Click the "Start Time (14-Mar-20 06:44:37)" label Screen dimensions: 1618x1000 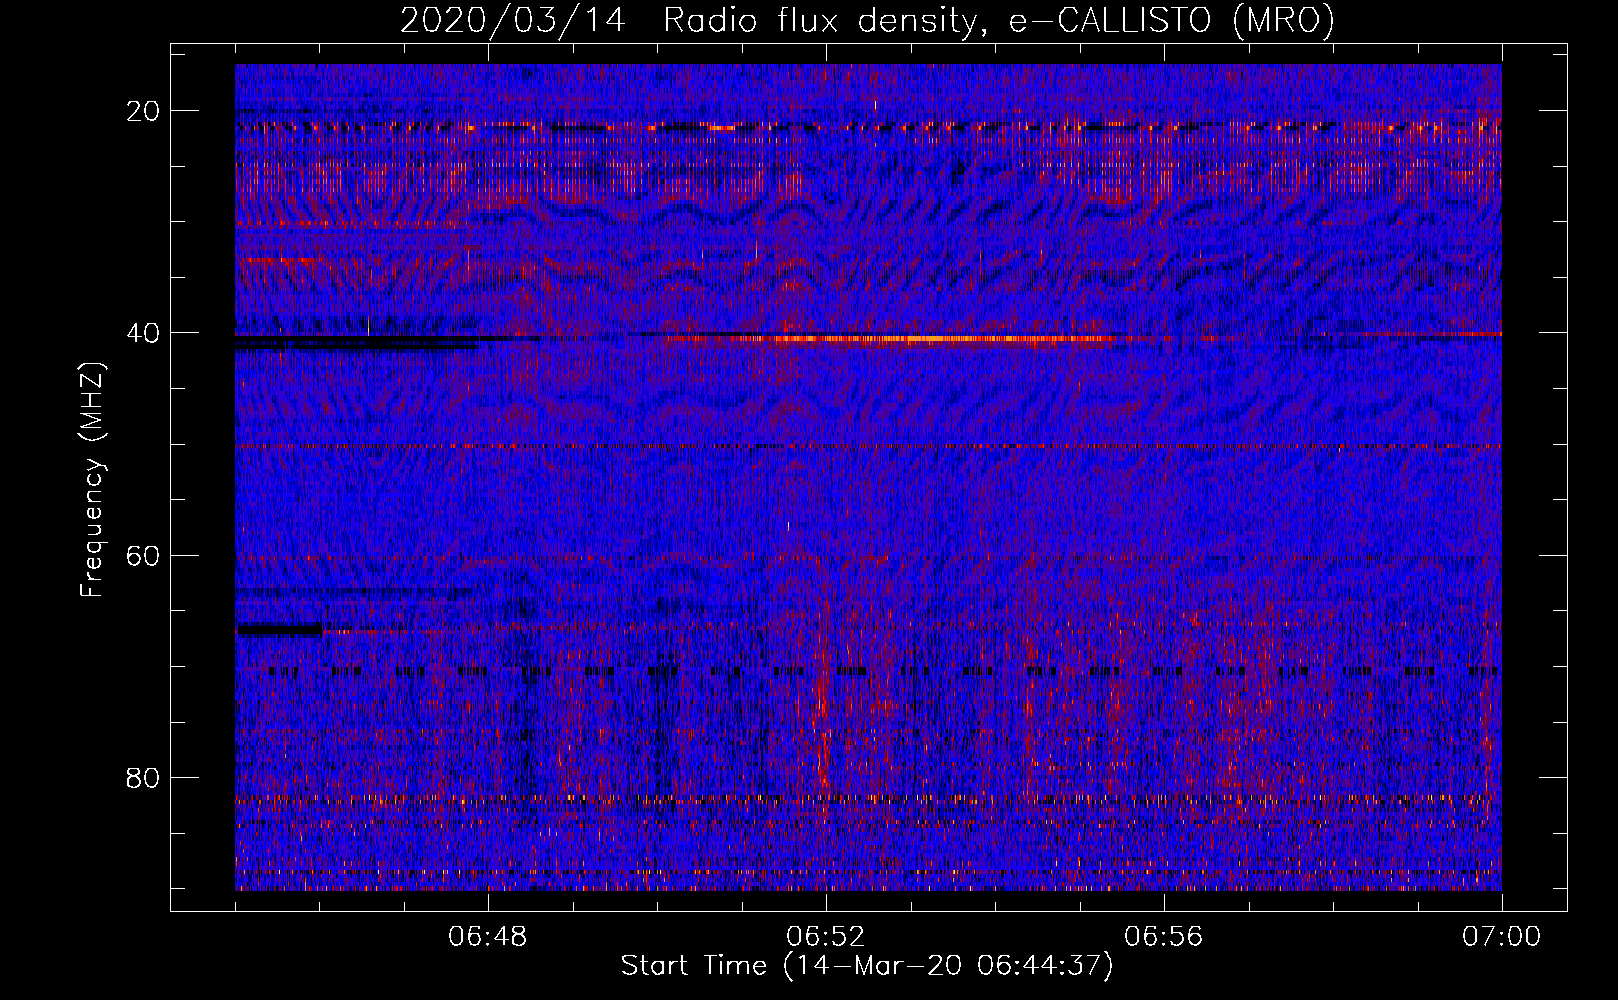tap(867, 966)
